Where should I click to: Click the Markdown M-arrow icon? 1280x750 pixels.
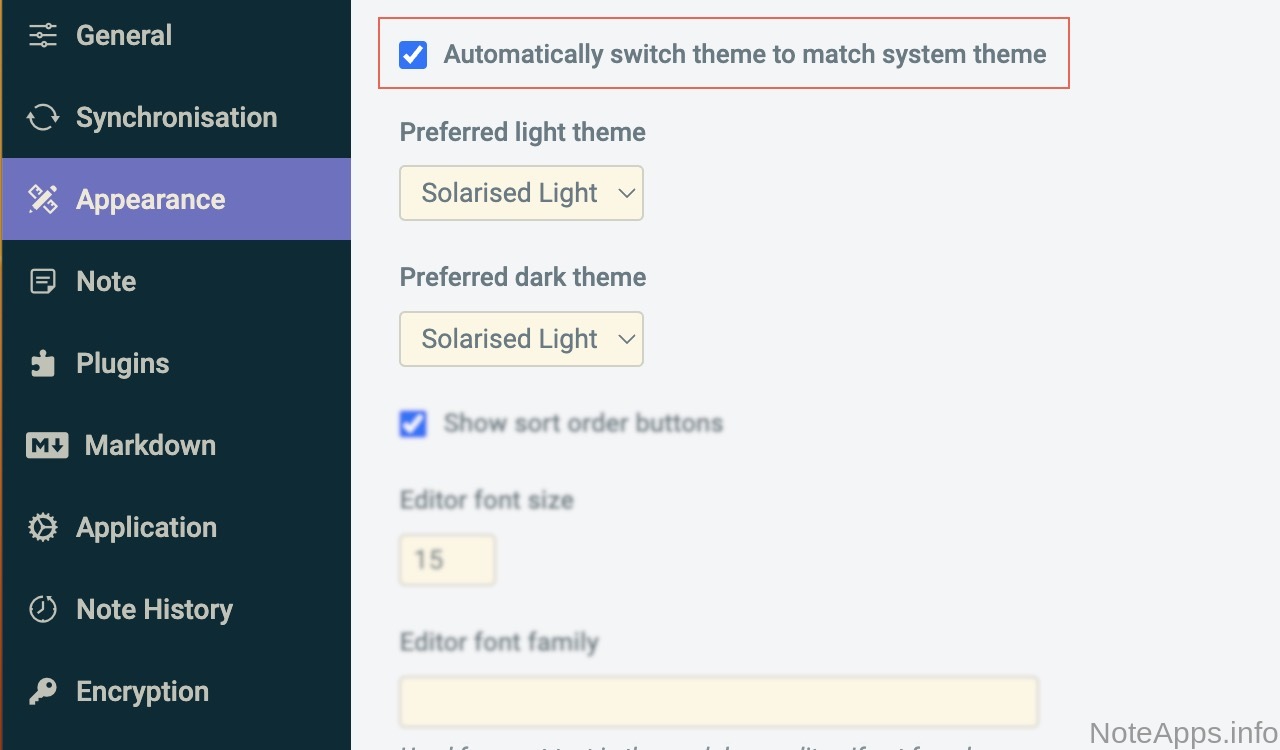click(47, 446)
